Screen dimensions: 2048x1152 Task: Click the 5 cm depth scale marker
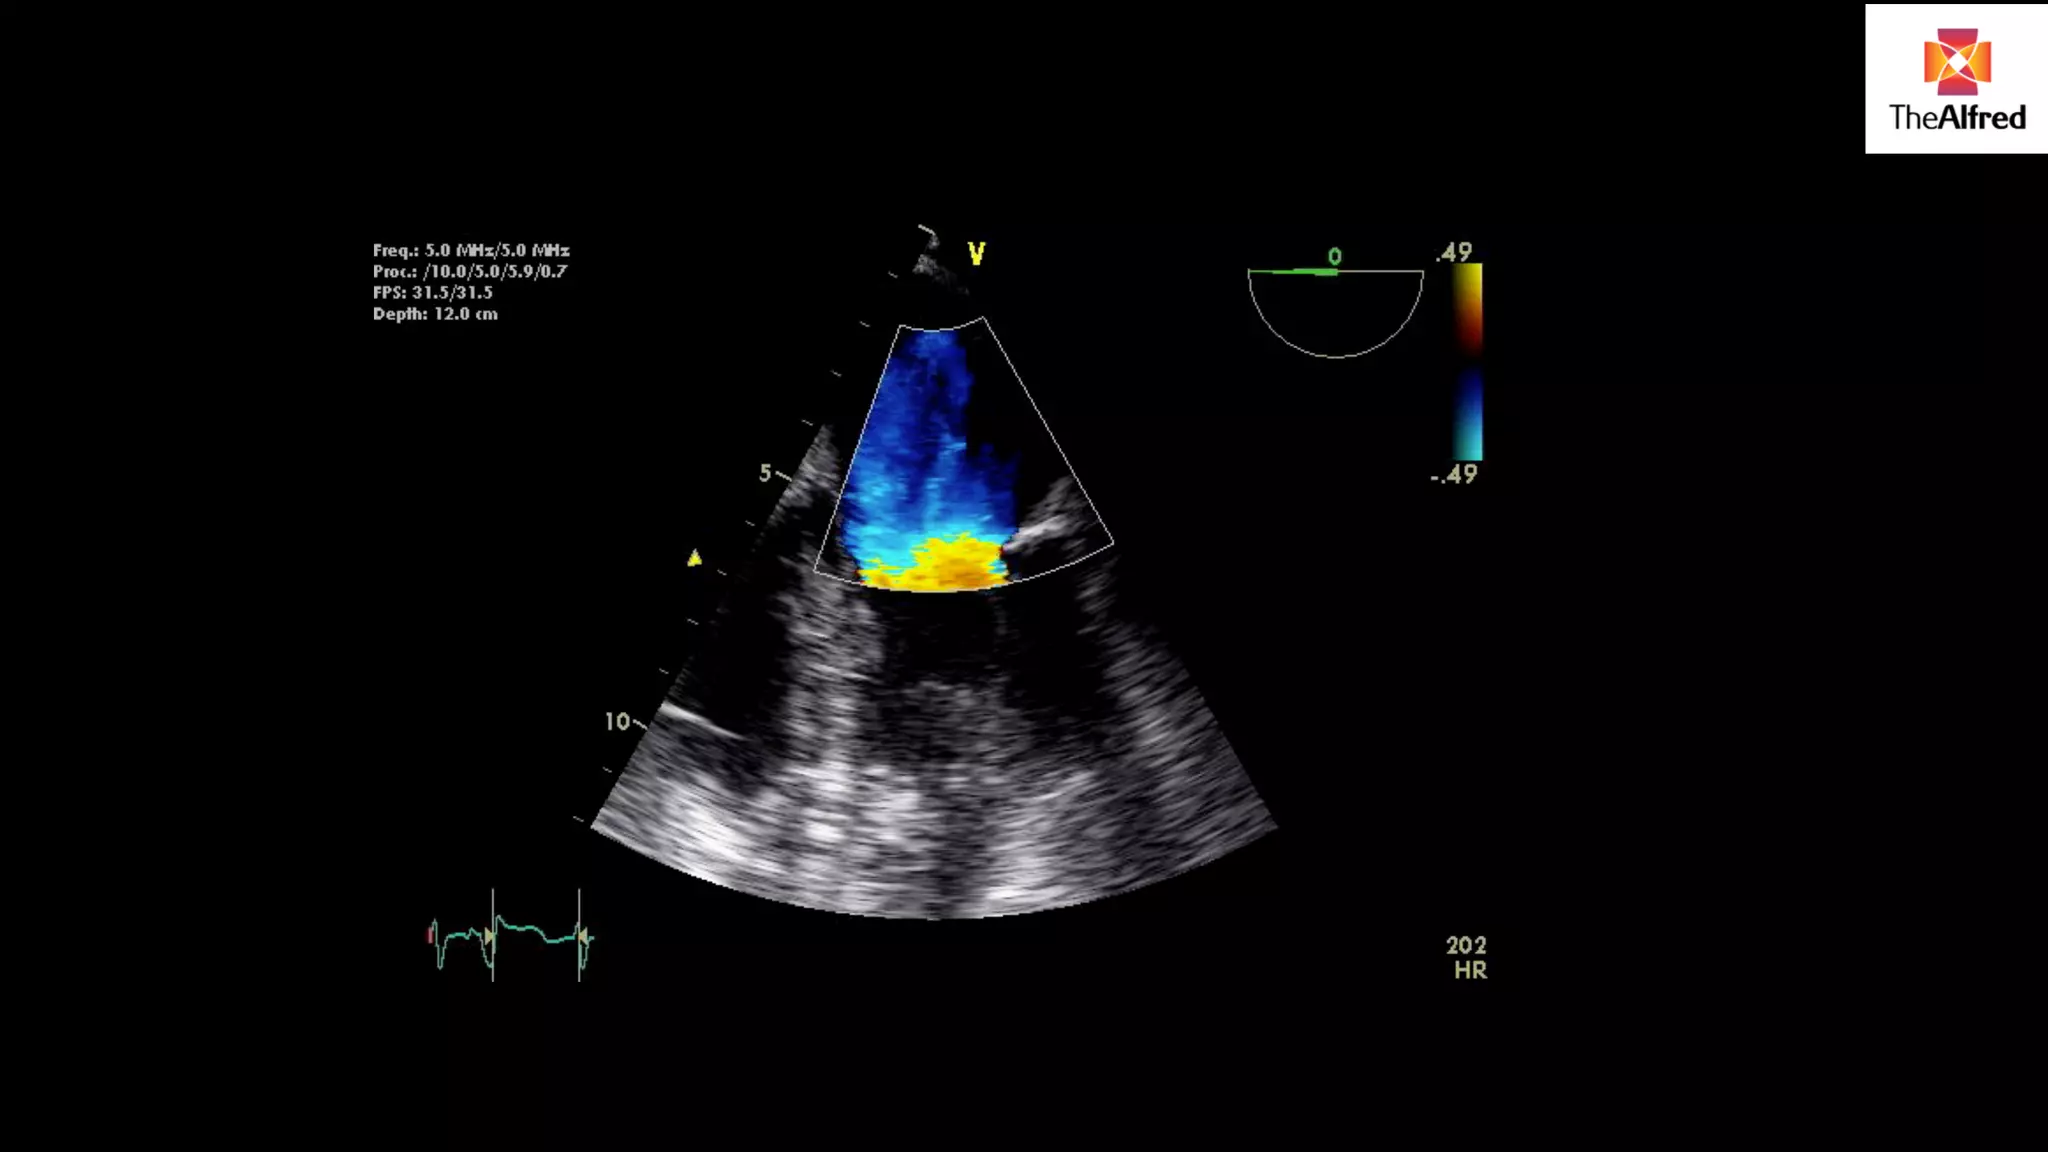click(x=765, y=473)
